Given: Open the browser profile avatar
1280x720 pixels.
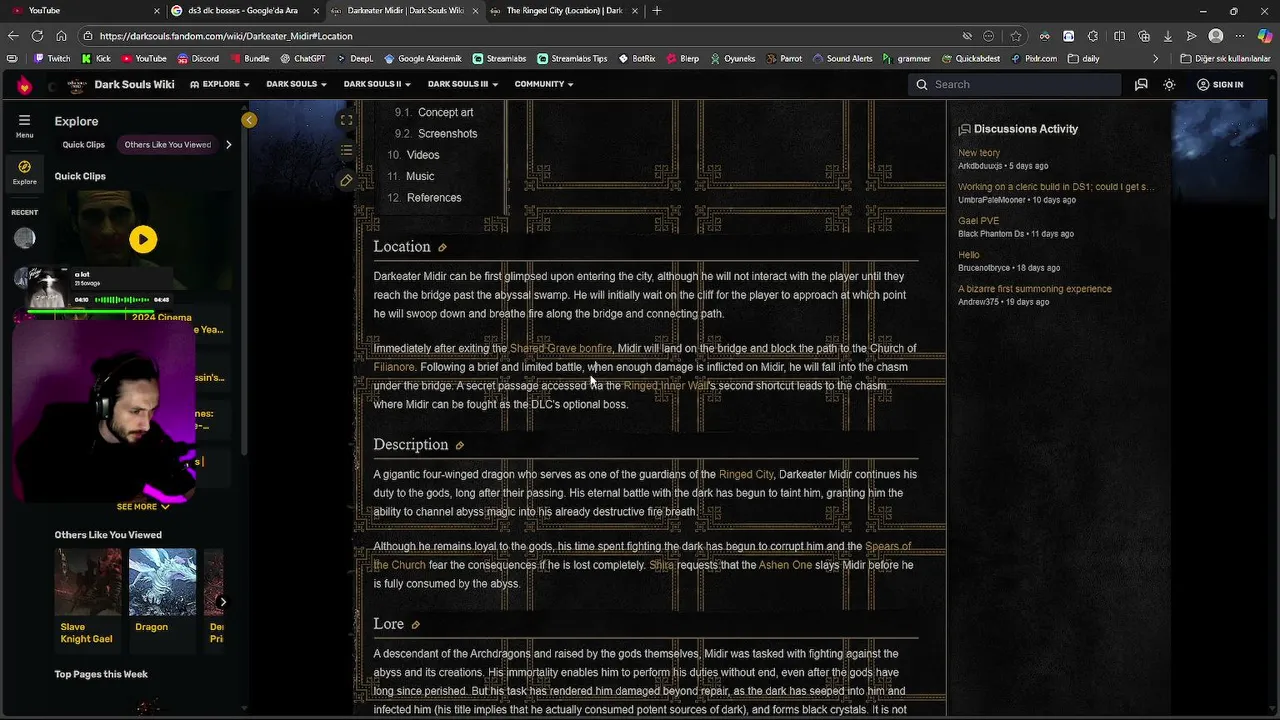Looking at the screenshot, I should coord(1216,36).
